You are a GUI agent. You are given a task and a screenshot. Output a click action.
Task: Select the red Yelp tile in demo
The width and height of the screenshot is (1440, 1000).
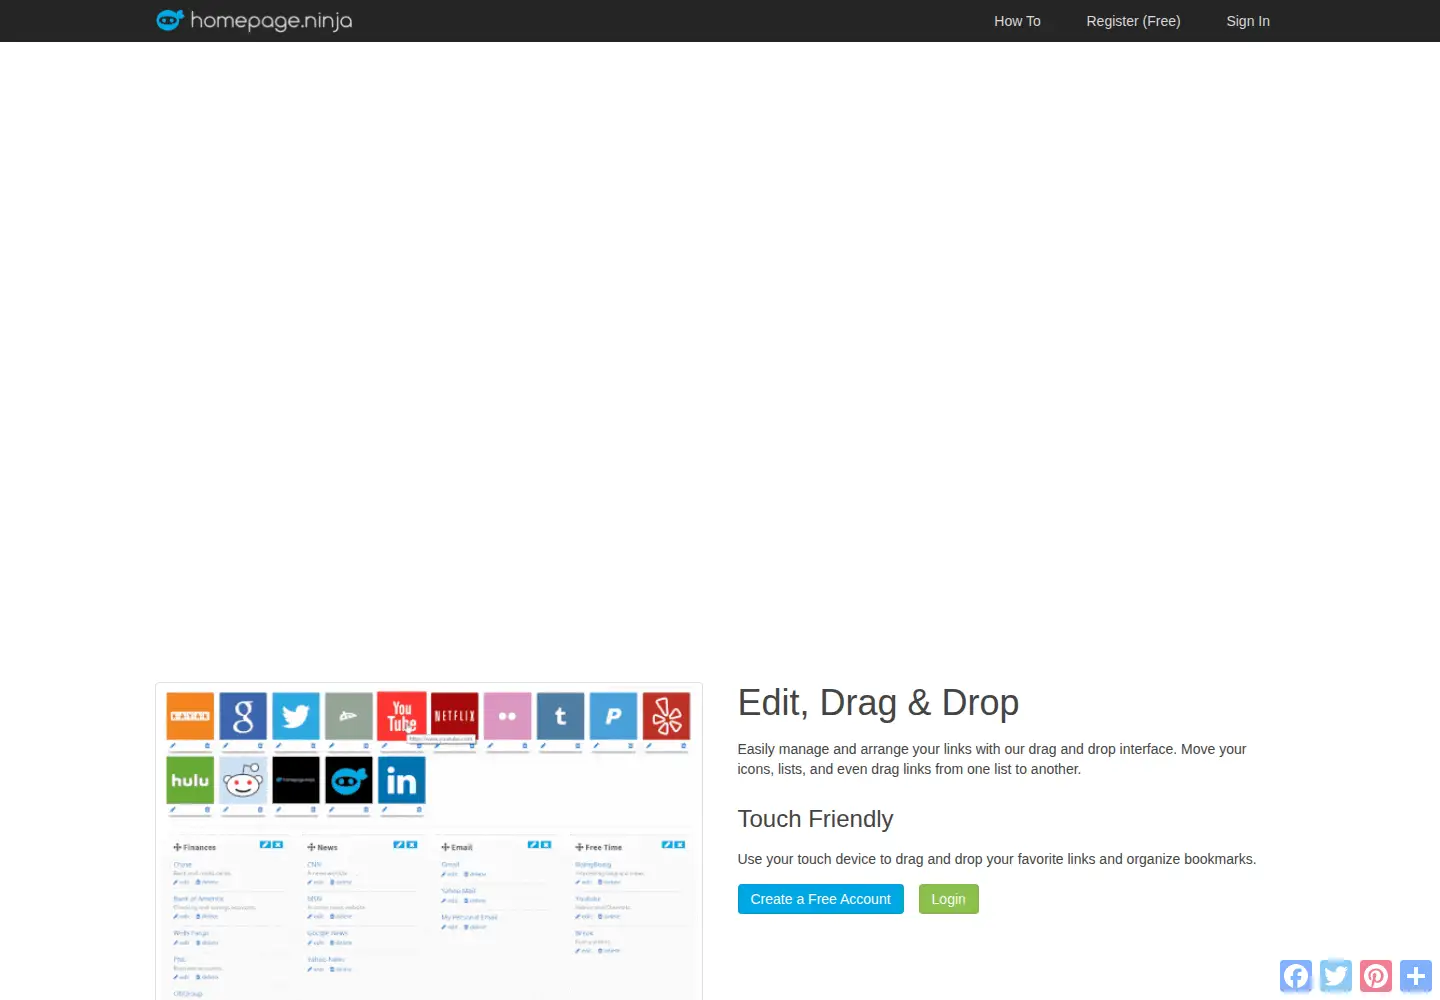pos(666,716)
